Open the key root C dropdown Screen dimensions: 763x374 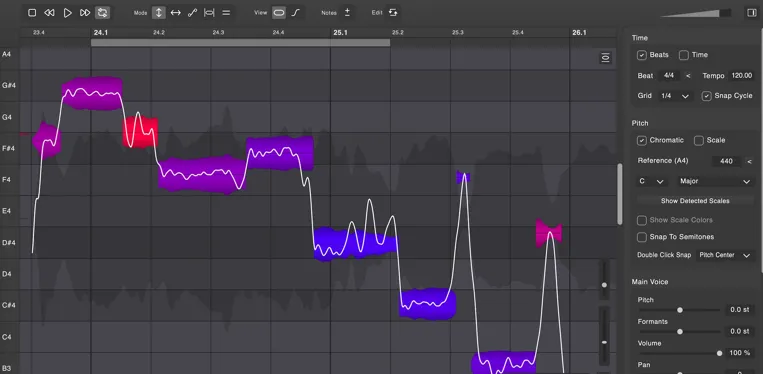(652, 181)
